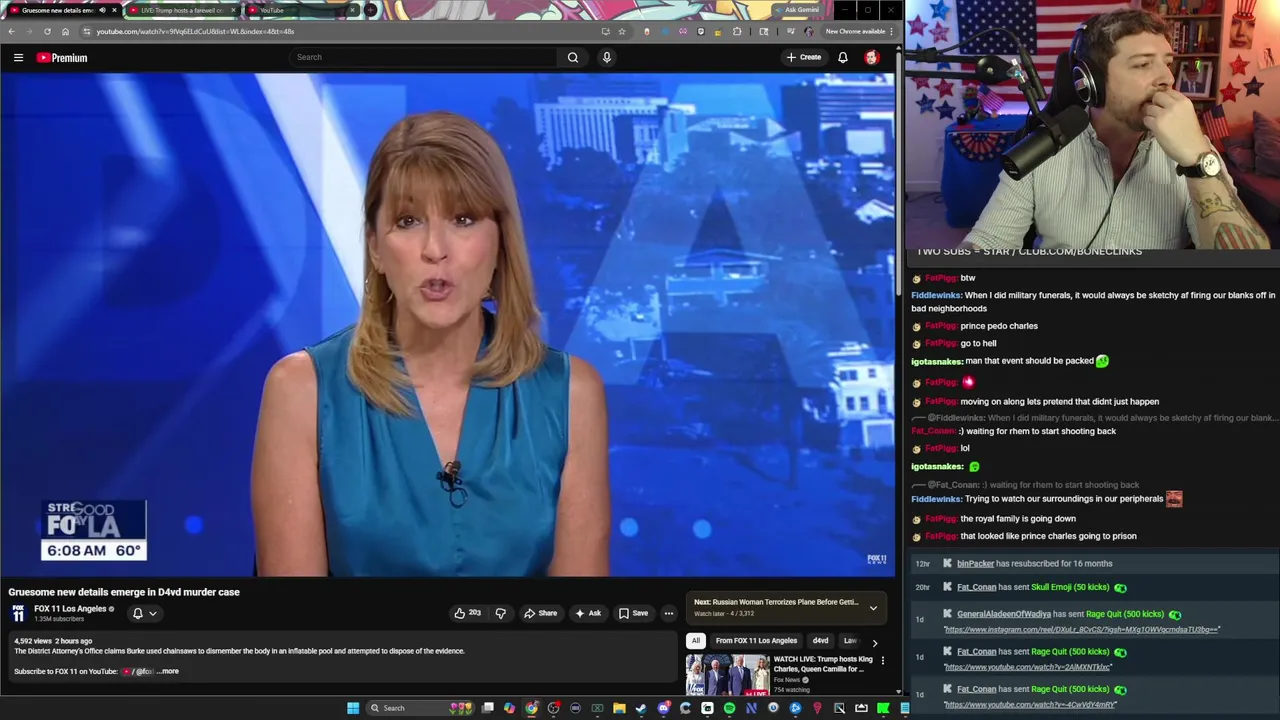Click the YouTube search magnifier button
Image resolution: width=1280 pixels, height=720 pixels.
573,57
